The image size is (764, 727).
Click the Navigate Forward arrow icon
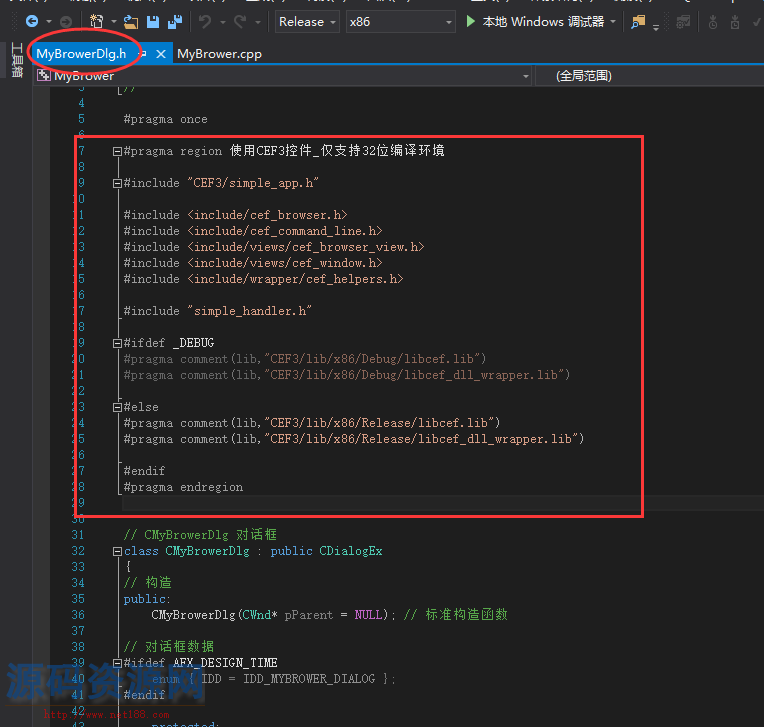66,21
